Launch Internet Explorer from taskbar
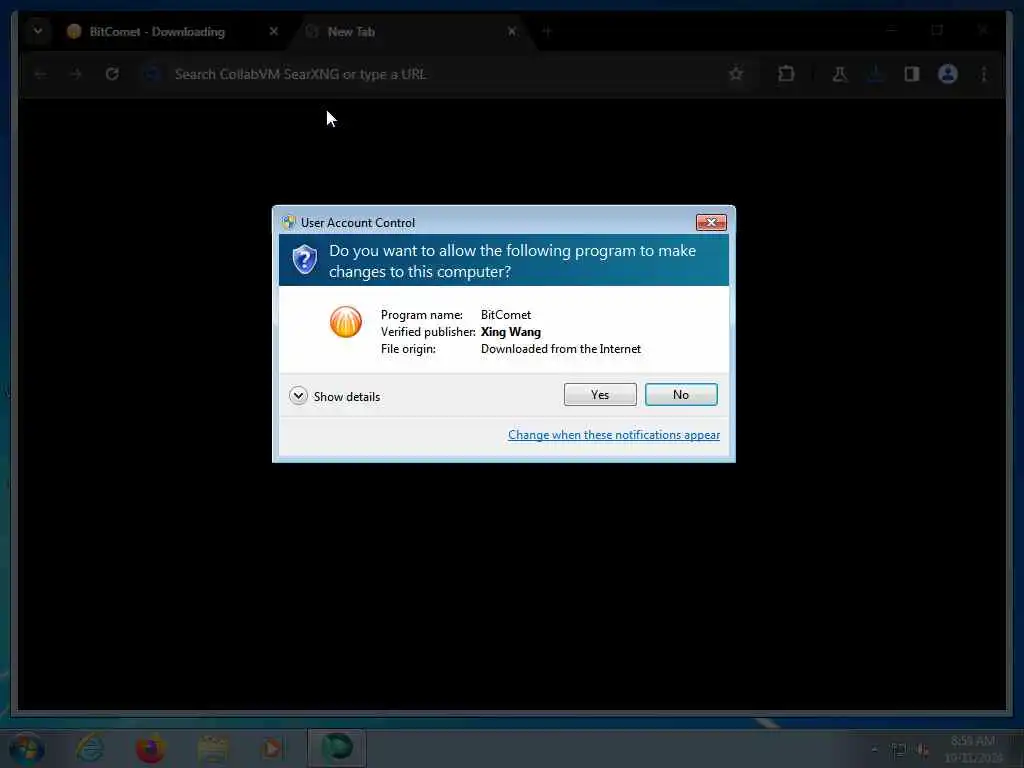The height and width of the screenshot is (768, 1024). click(89, 748)
